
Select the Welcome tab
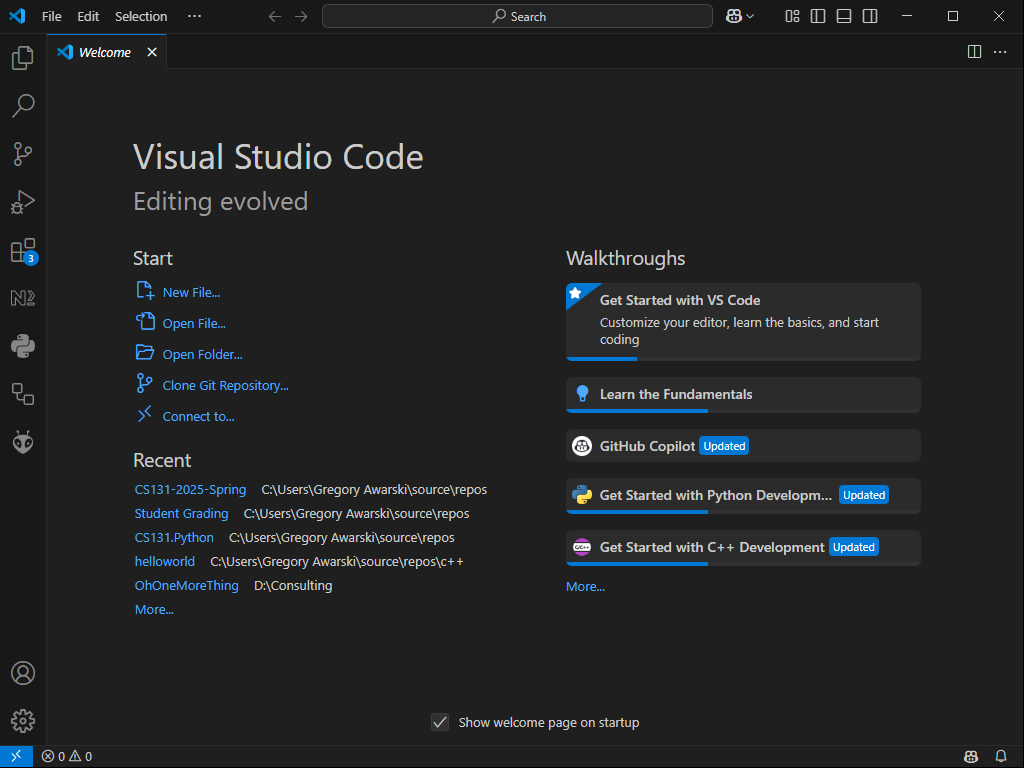coord(106,52)
